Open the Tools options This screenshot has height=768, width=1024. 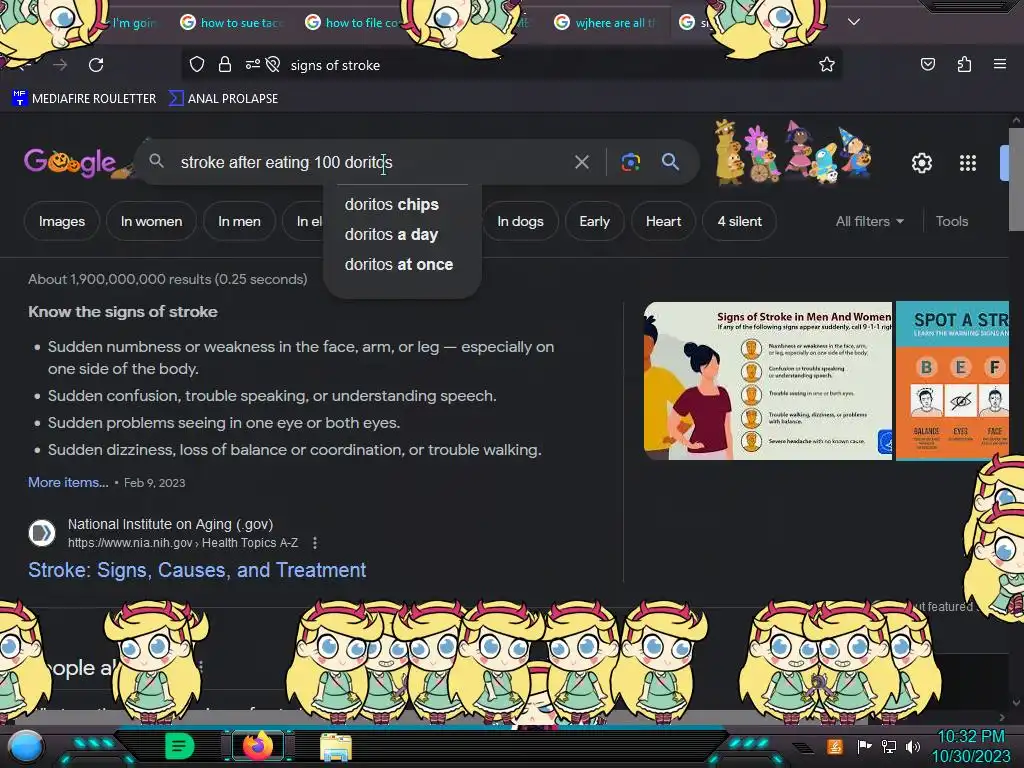(x=952, y=221)
